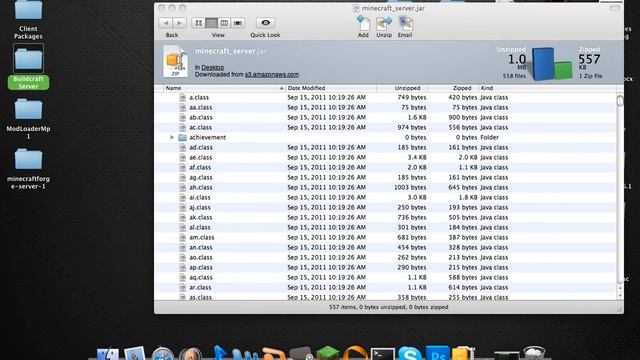Select the an.class file name

pos(200,247)
